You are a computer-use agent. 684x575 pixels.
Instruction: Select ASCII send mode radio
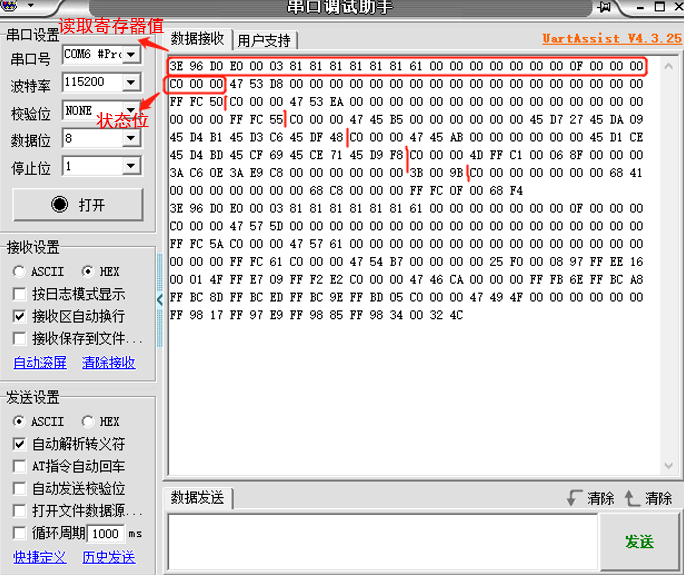click(19, 421)
